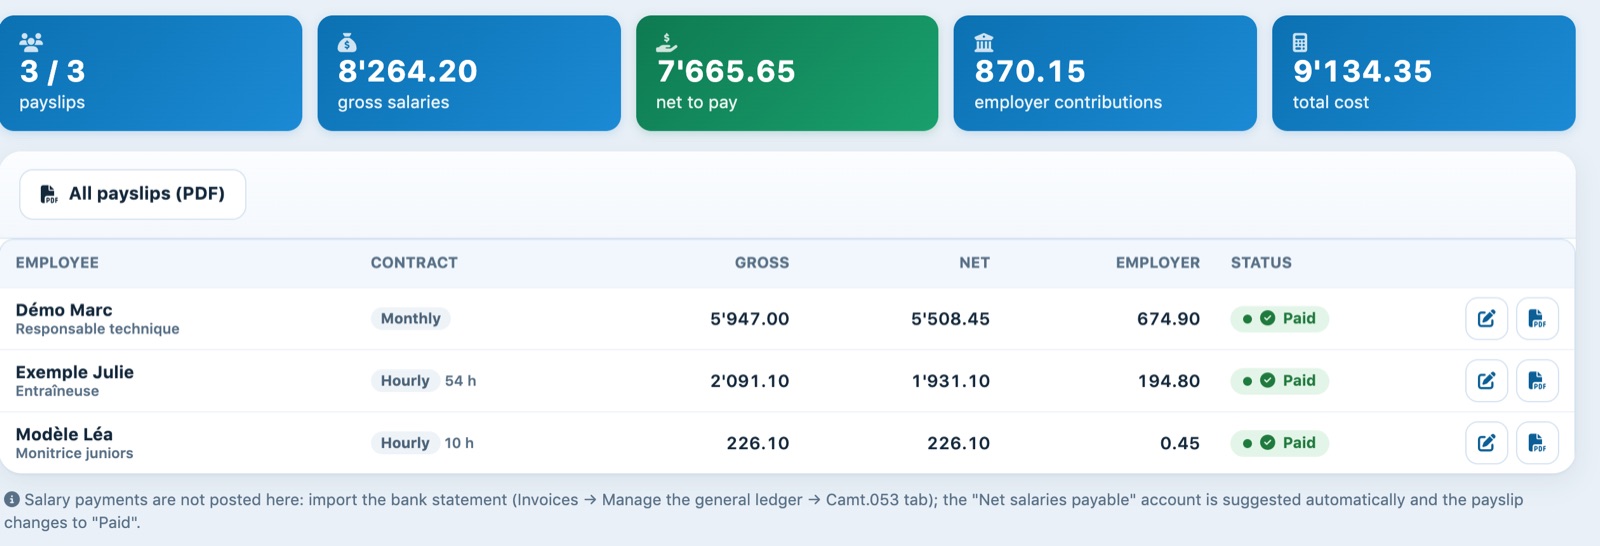Image resolution: width=1600 pixels, height=546 pixels.
Task: Click the Monthly contract tag
Action: [411, 318]
